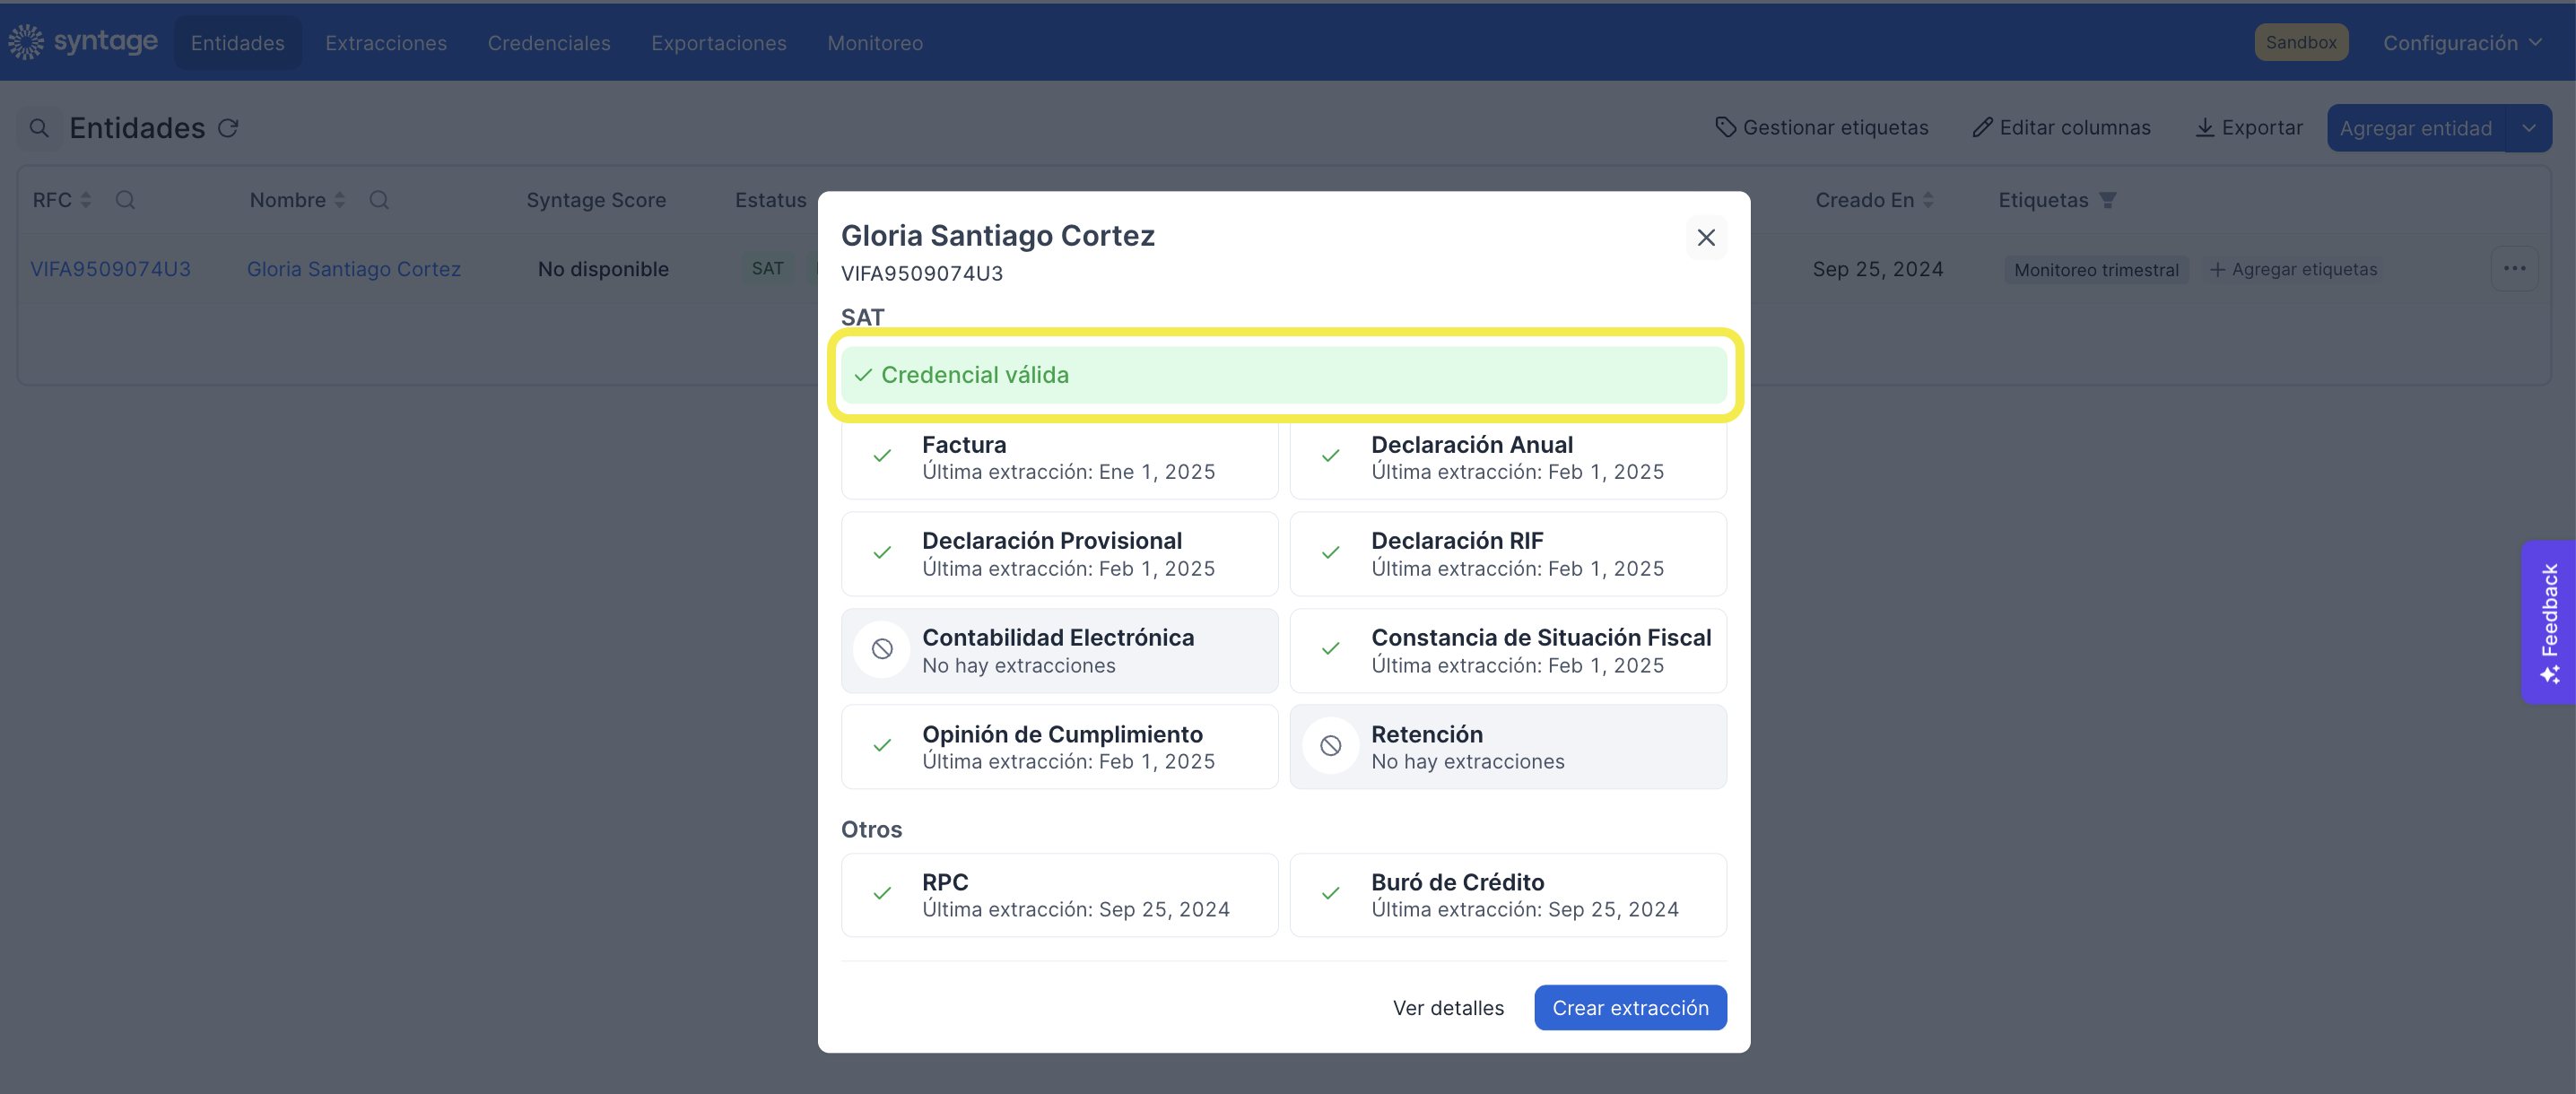Close the Gloria Santiago Cortez dialog
2576x1094 pixels.
pos(1706,238)
